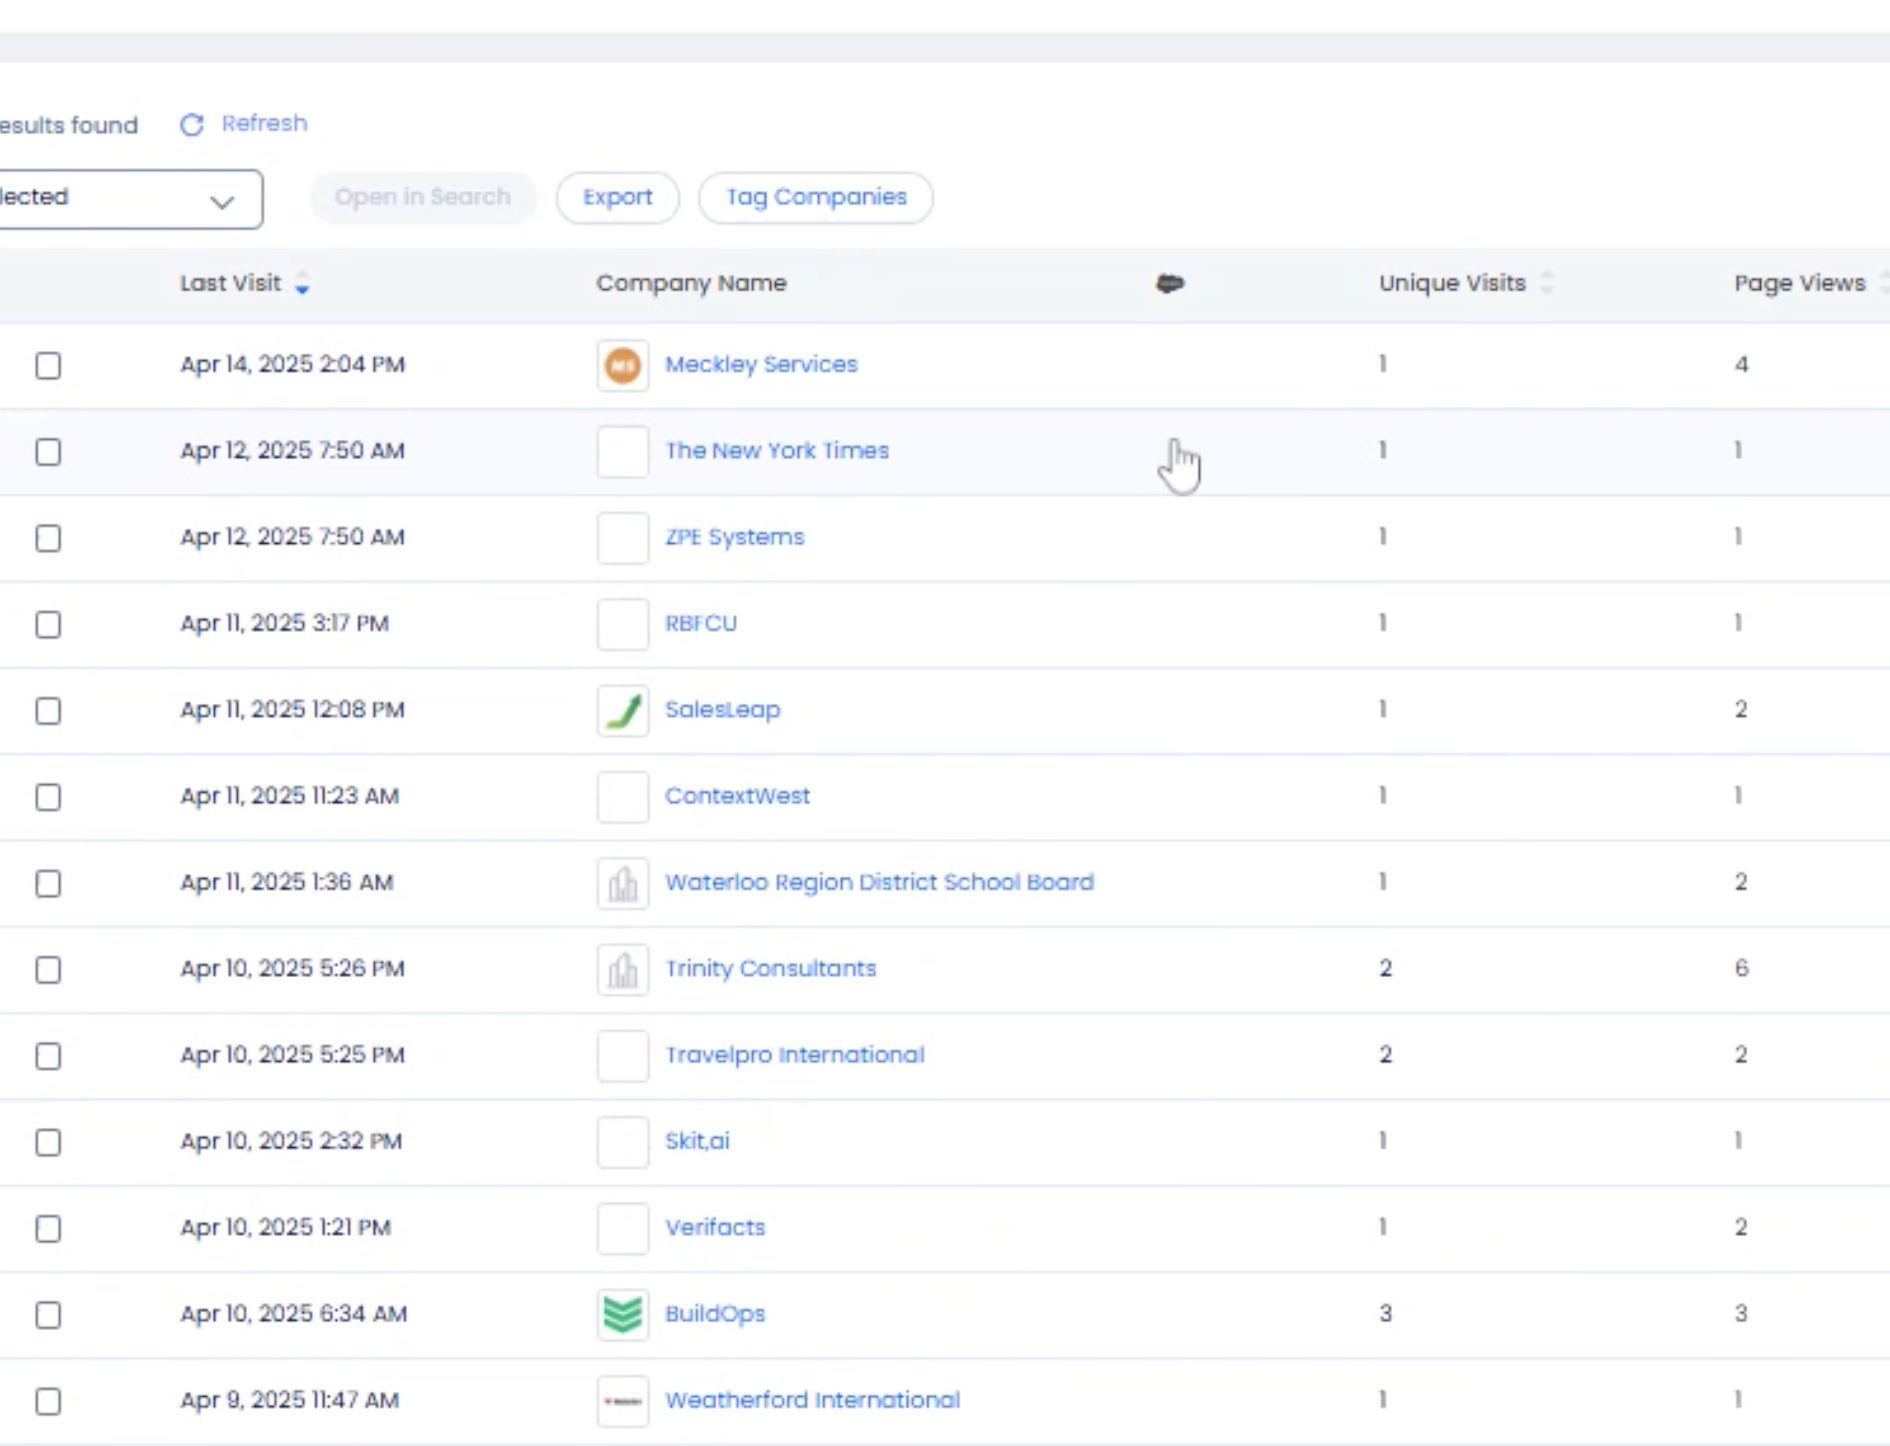Open the RBFCU company link

700,624
